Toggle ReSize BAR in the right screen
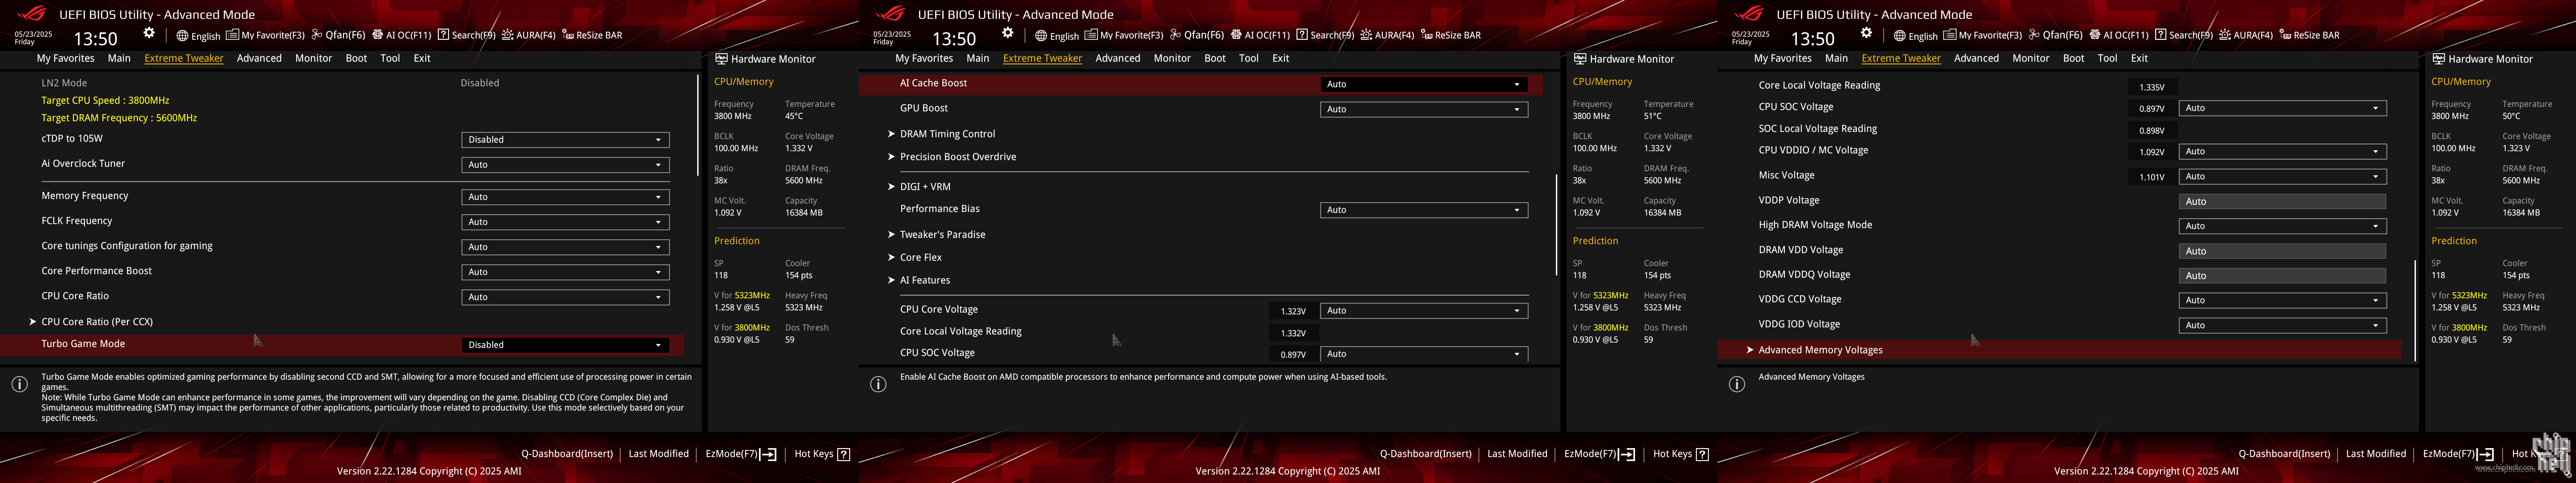Image resolution: width=2576 pixels, height=483 pixels. 2309,35
